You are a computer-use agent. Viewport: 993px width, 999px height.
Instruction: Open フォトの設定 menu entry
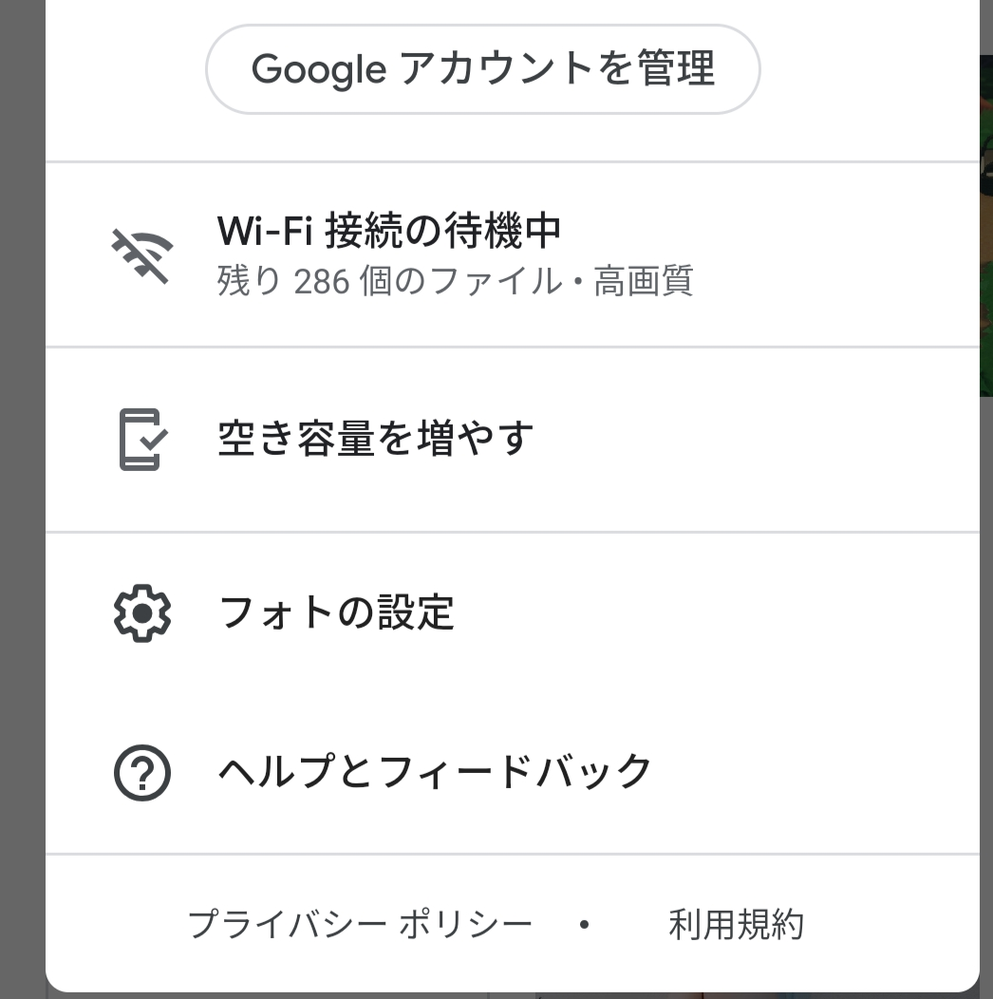[x=335, y=612]
